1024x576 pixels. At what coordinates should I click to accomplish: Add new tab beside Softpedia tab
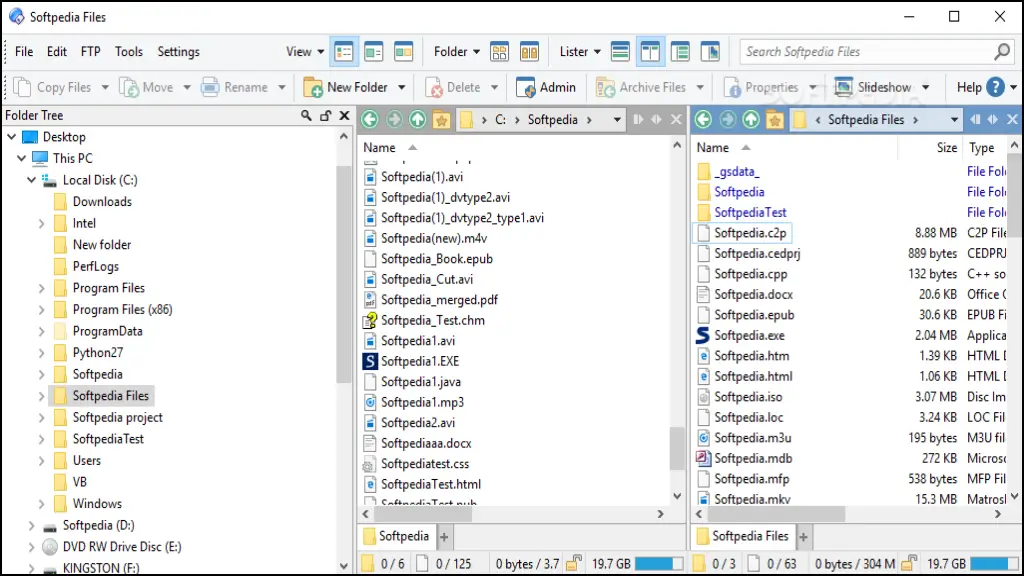coord(444,537)
